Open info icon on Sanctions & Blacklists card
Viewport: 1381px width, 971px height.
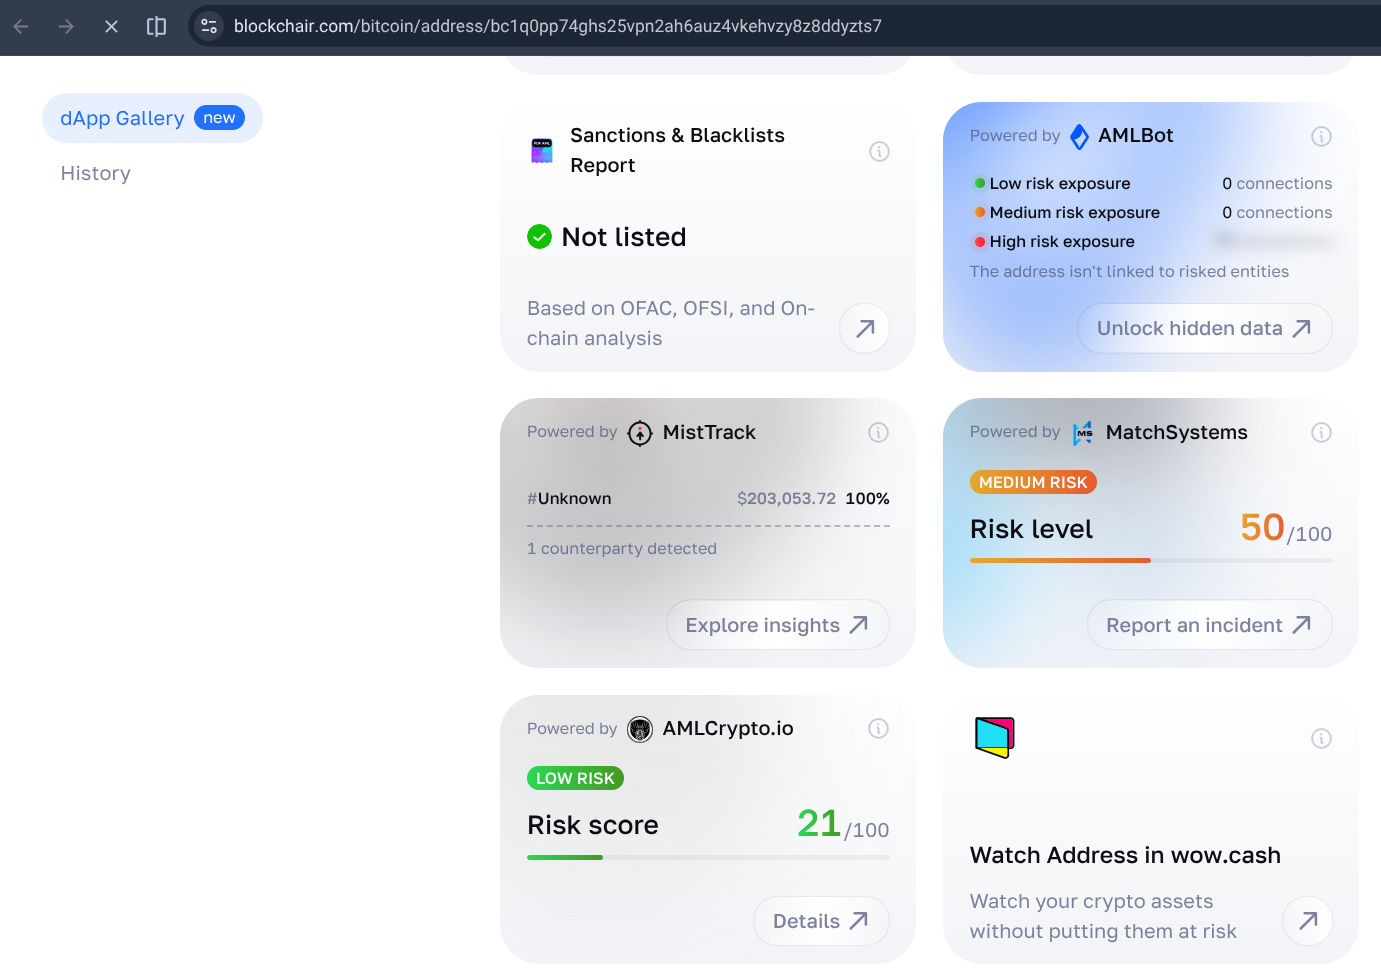click(x=879, y=151)
